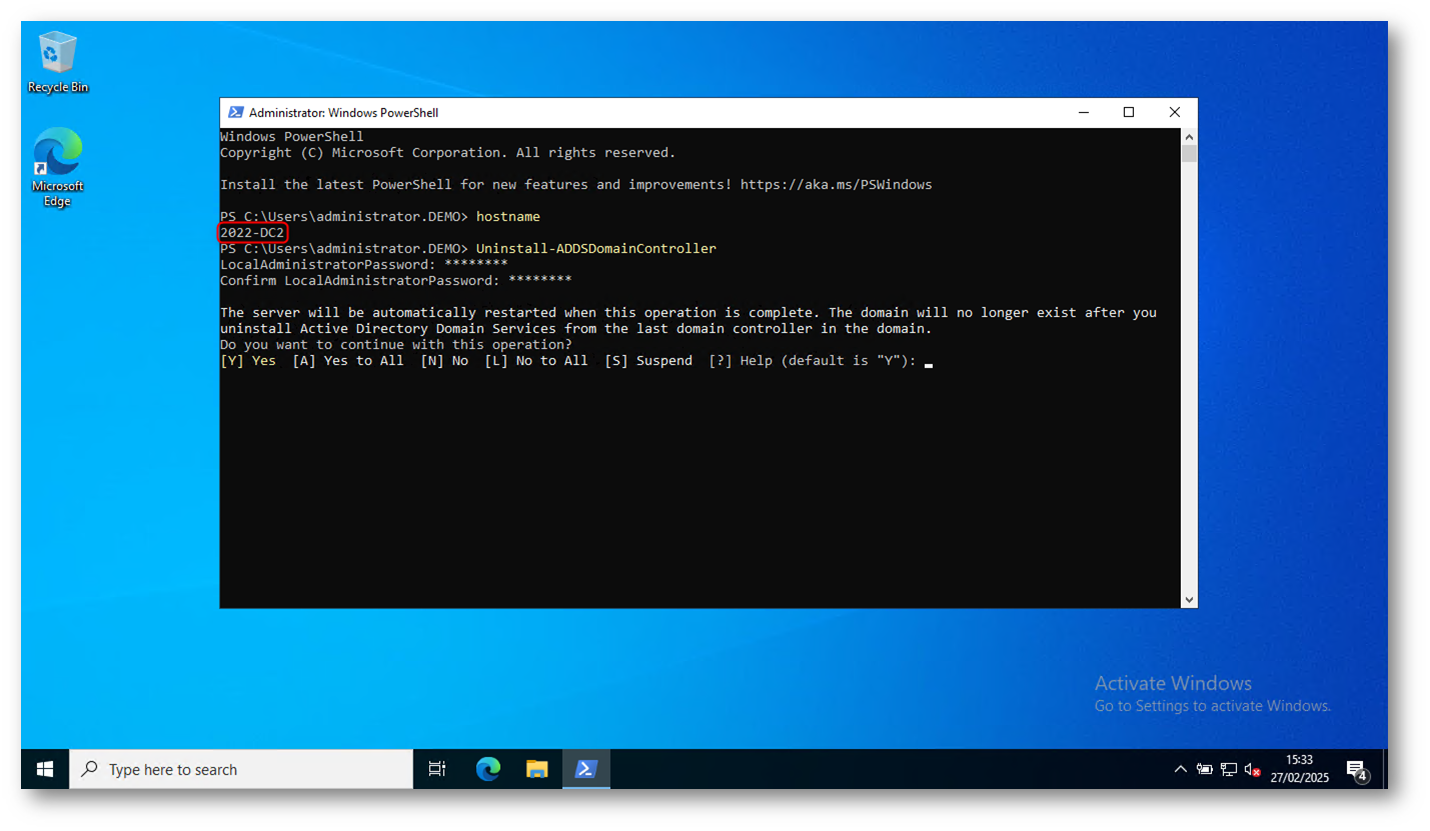The height and width of the screenshot is (831, 1430).
Task: Click the Task View taskbar icon
Action: (x=437, y=769)
